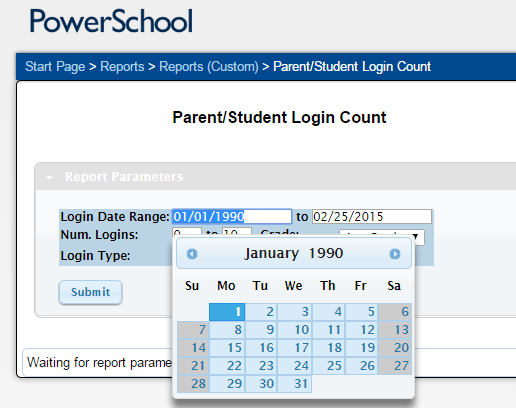The image size is (516, 408).
Task: Select January 2 in the calendar
Action: click(261, 312)
